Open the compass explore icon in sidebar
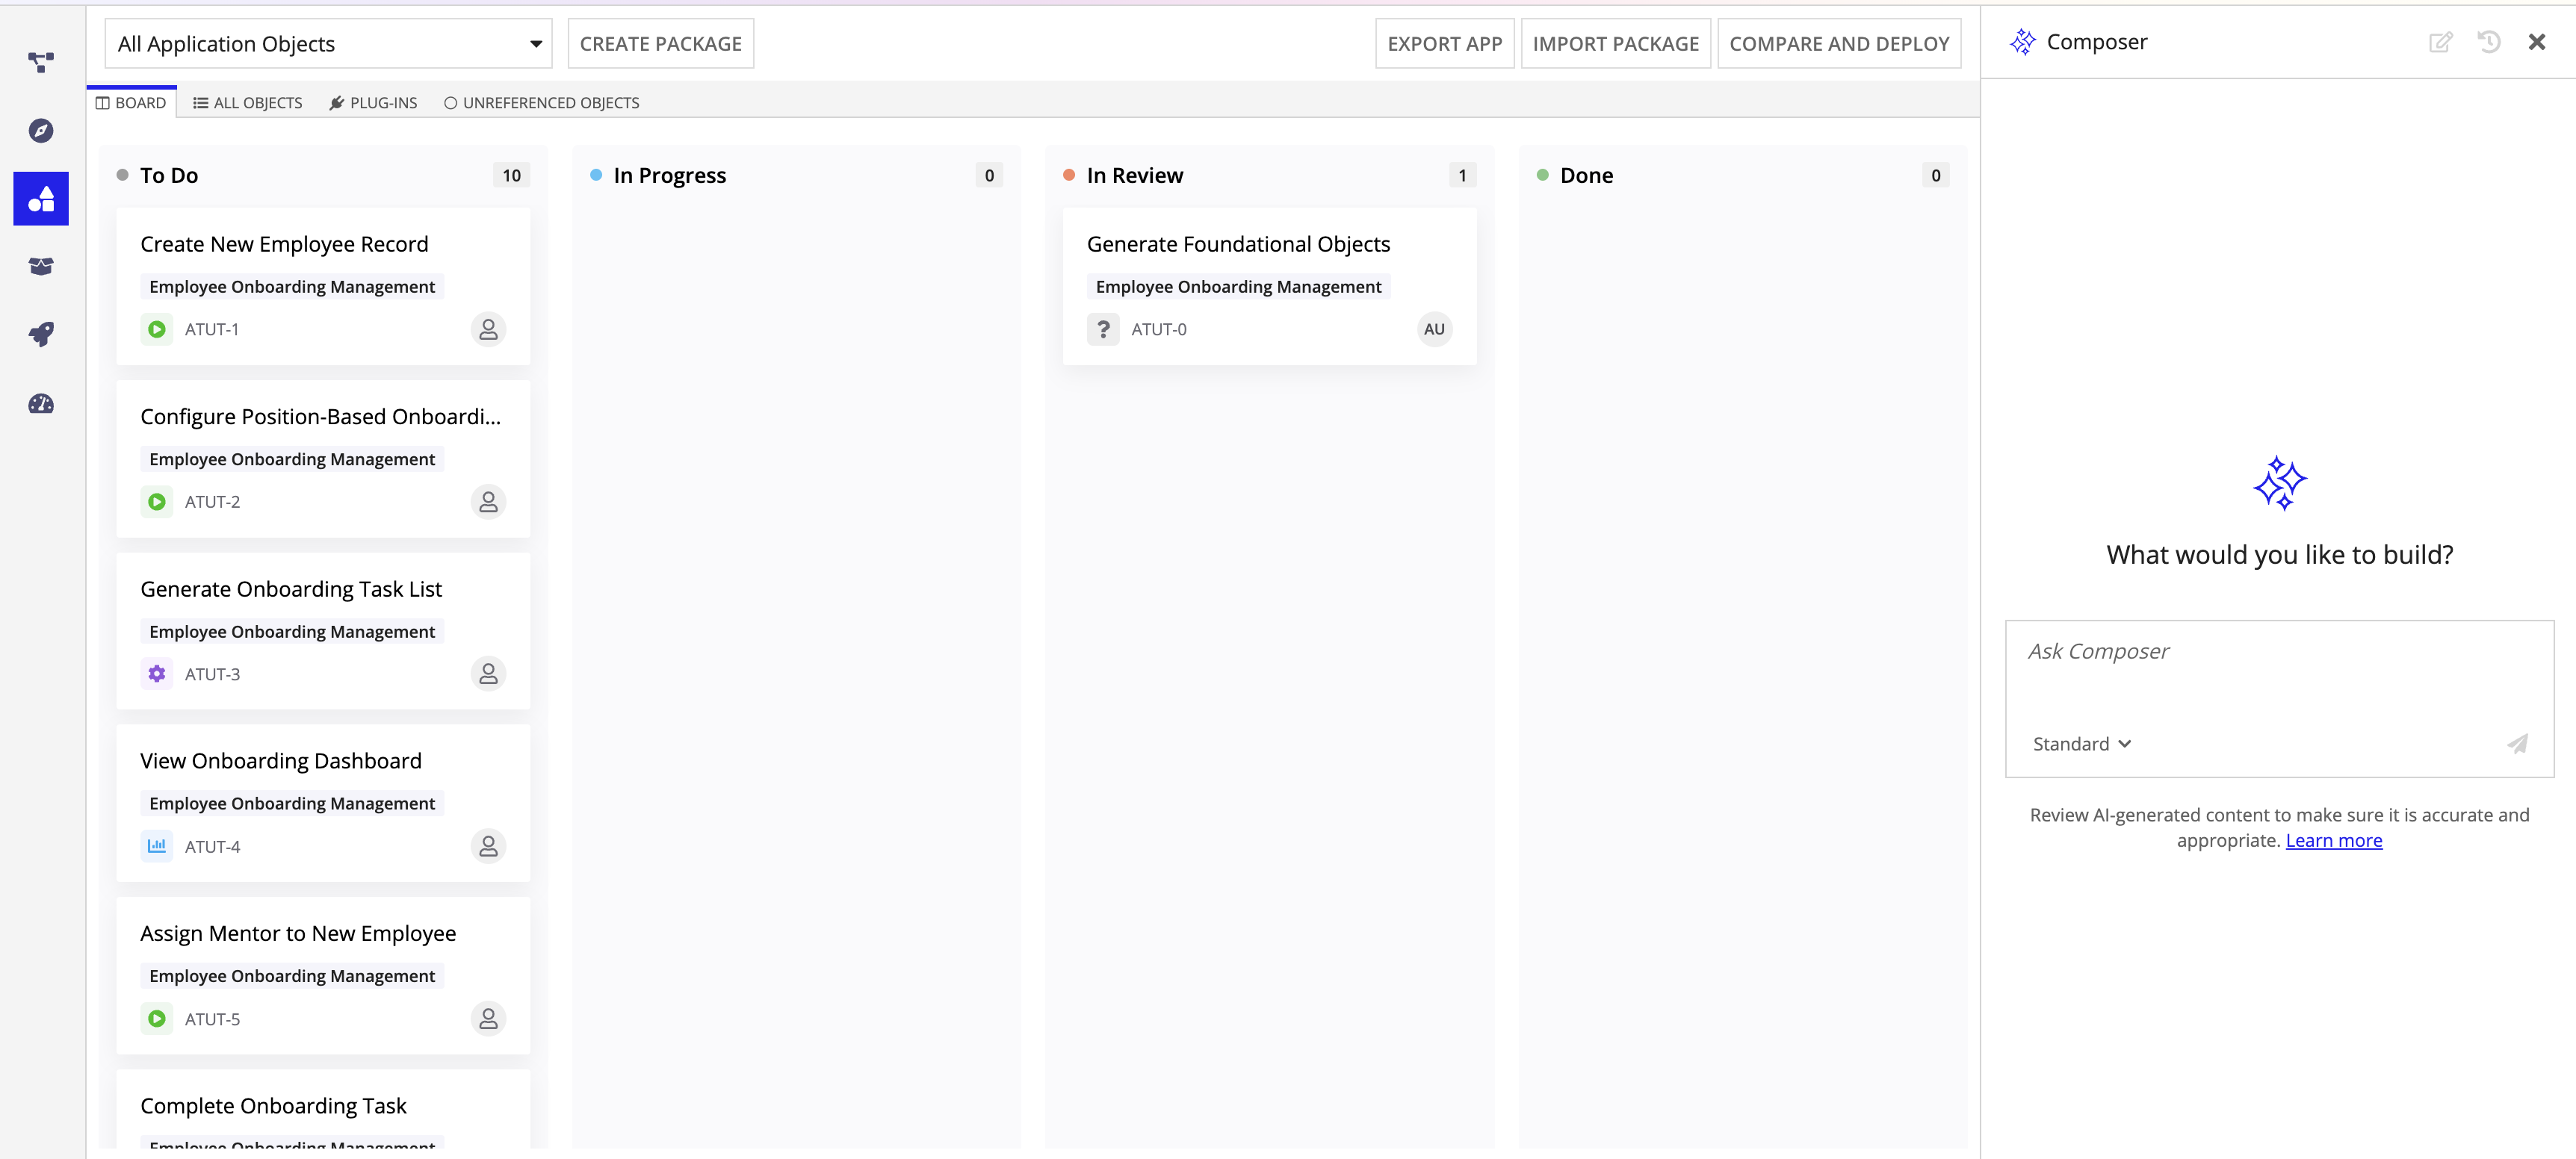Image resolution: width=2576 pixels, height=1159 pixels. [x=41, y=130]
